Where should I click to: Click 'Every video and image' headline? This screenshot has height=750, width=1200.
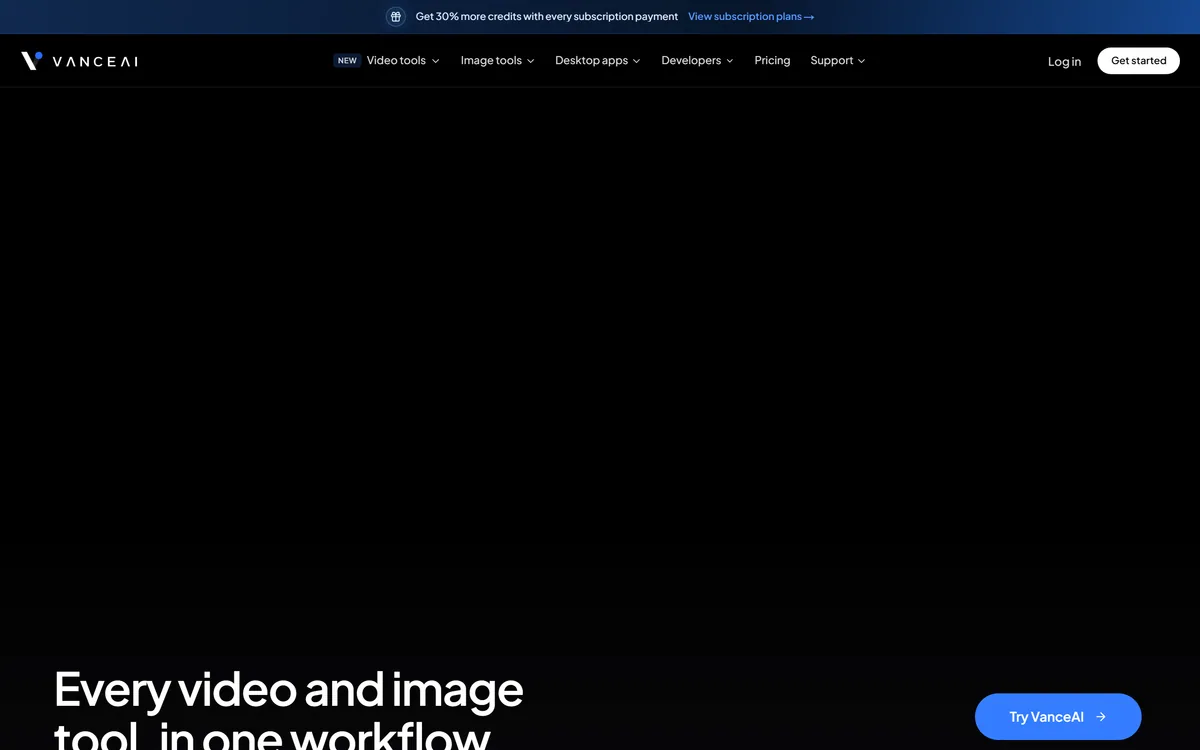point(288,689)
